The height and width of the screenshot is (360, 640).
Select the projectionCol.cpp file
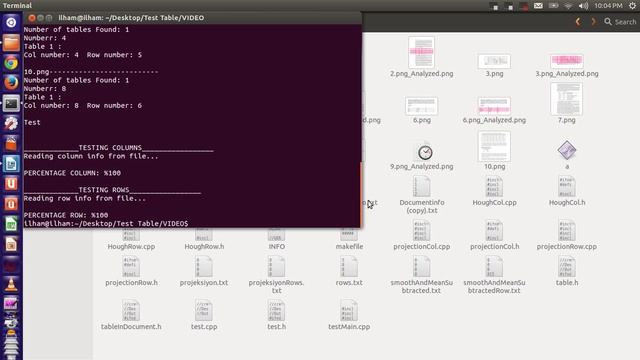(422, 236)
